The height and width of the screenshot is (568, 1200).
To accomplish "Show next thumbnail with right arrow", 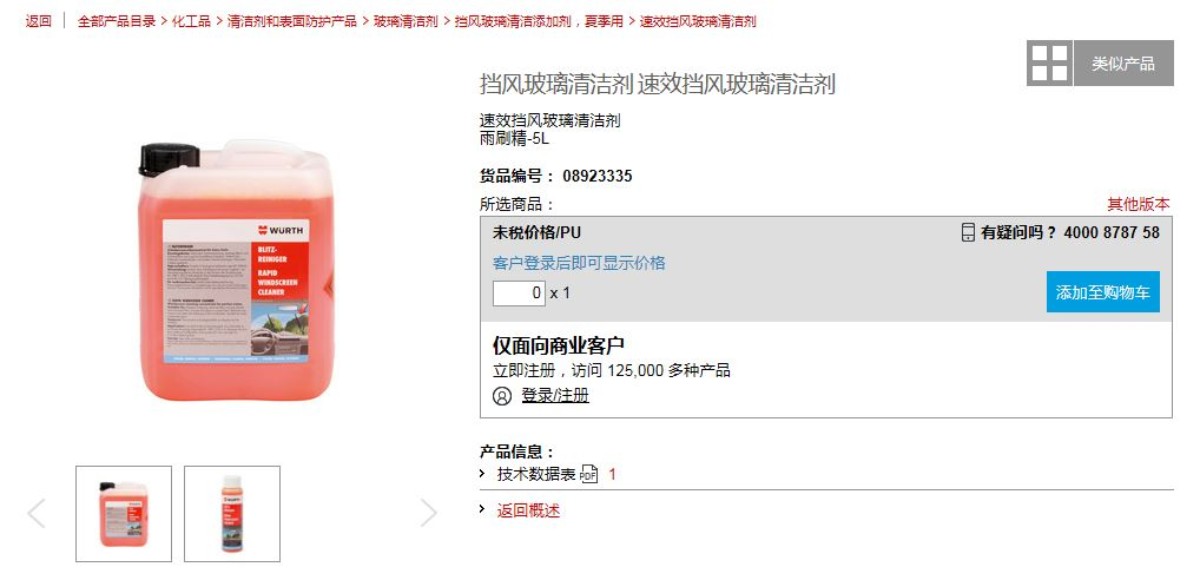I will (x=429, y=513).
